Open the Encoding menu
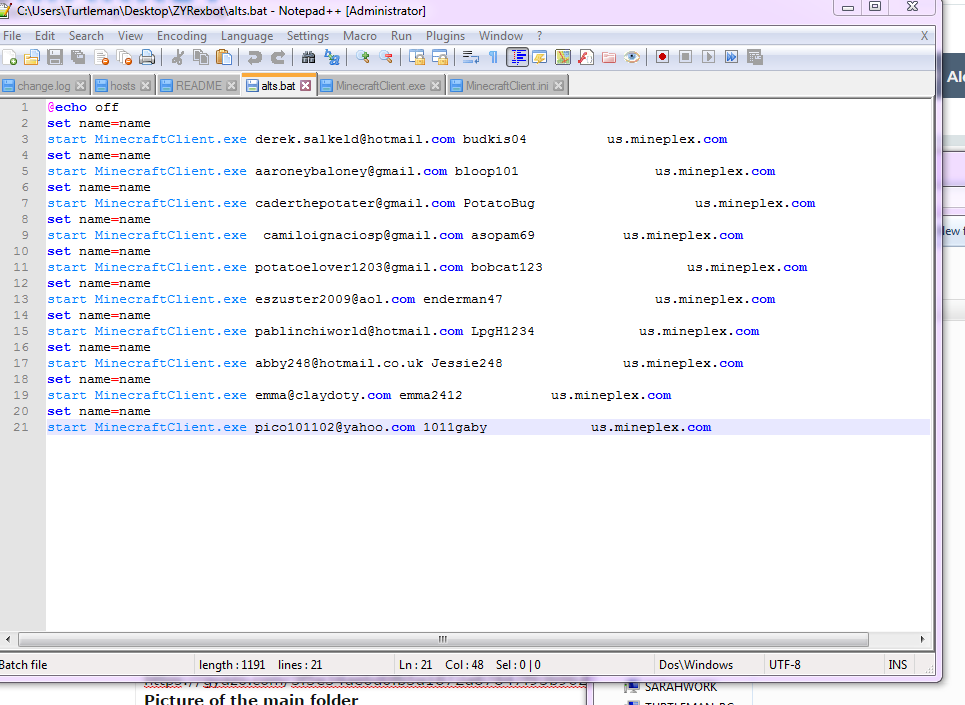This screenshot has width=965, height=705. [x=182, y=36]
